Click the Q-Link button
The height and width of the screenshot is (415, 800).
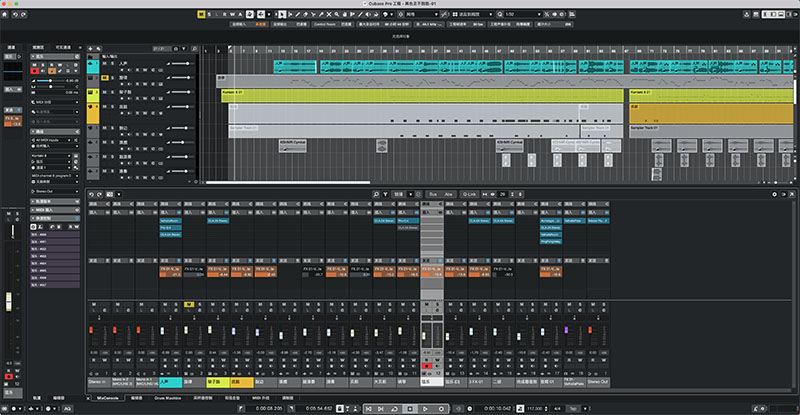point(469,194)
